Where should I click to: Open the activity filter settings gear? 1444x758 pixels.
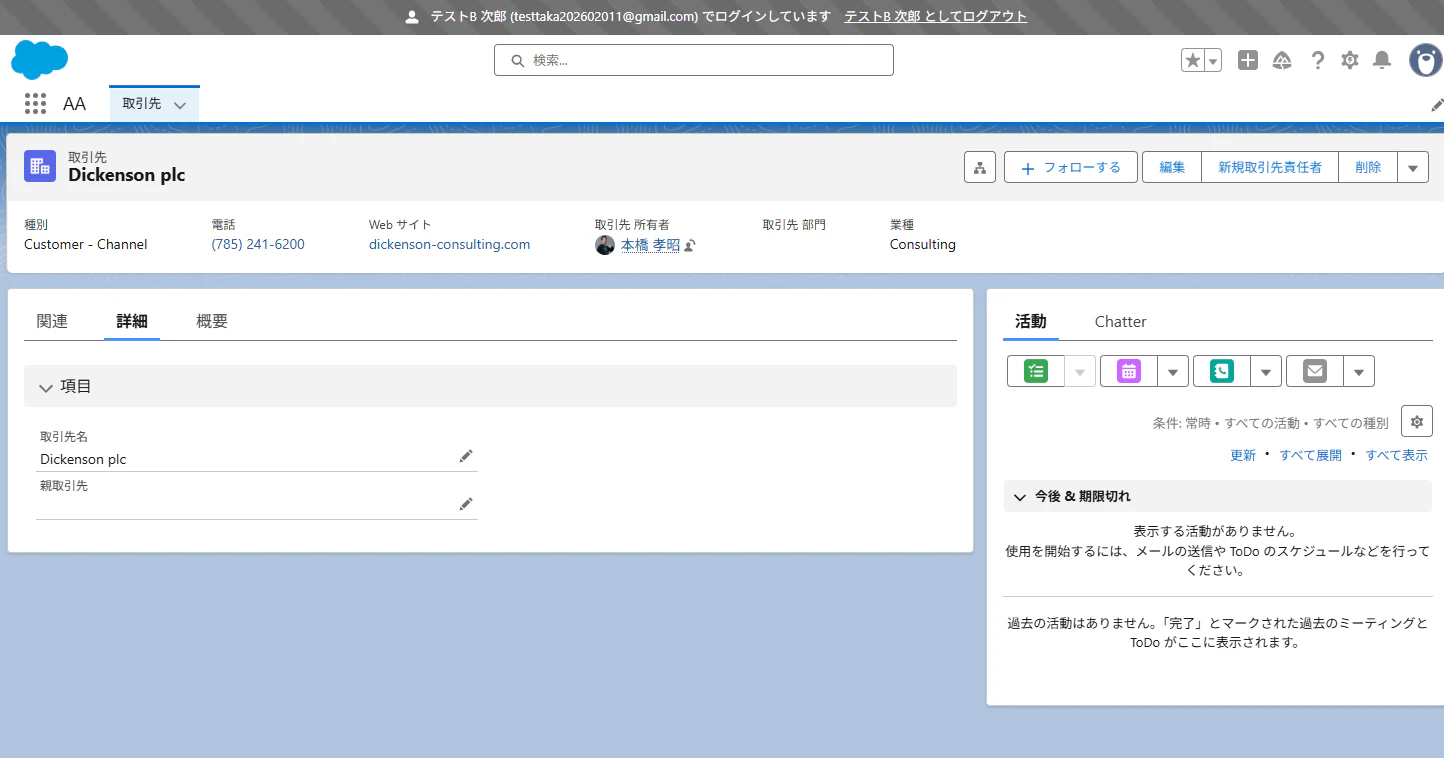pyautogui.click(x=1417, y=421)
